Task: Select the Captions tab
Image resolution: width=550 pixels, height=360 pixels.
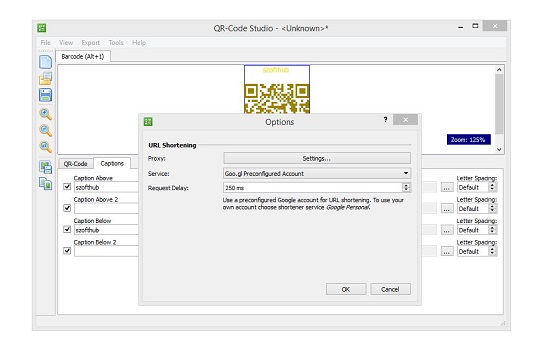Action: [x=112, y=163]
